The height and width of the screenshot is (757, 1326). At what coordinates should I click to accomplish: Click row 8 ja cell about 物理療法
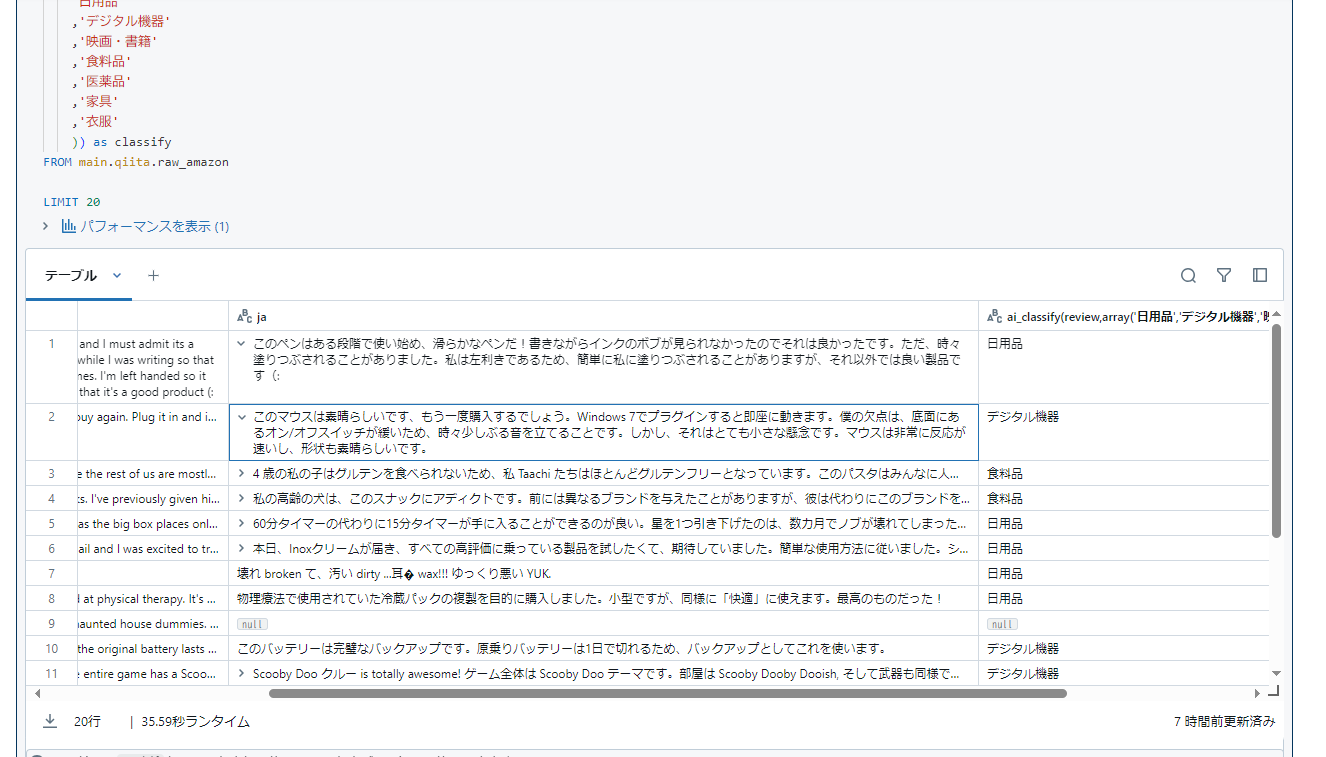(x=603, y=598)
